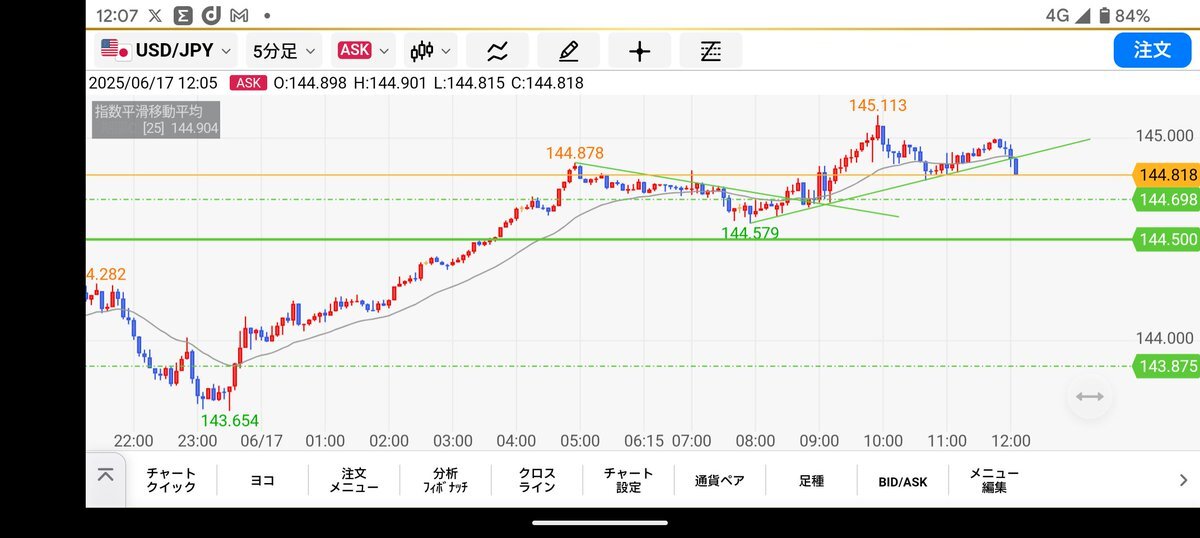Open the 注文メニュー order menu
Screen dimensions: 1200x538
(x=354, y=481)
